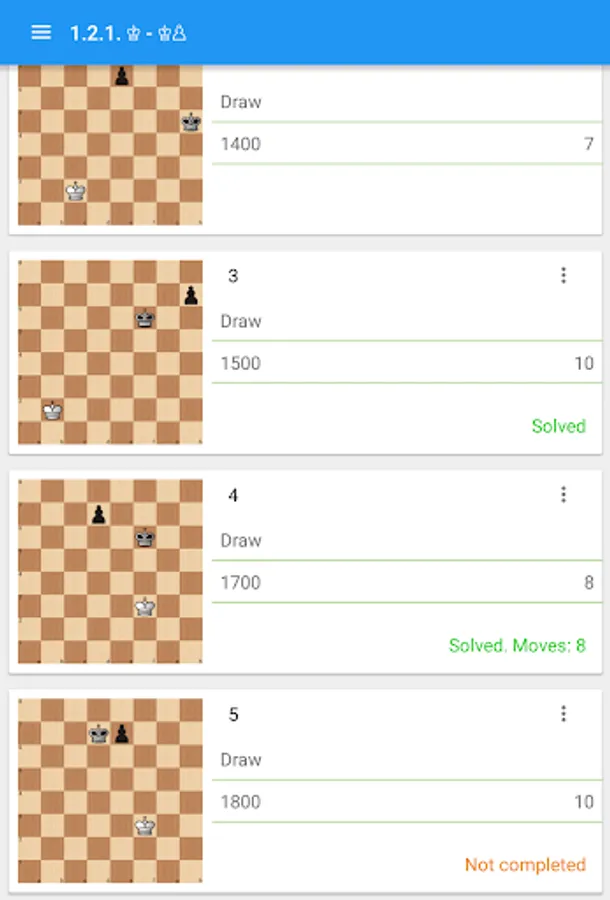
Task: Open puzzle 3 chessboard thumbnail
Action: tap(110, 352)
